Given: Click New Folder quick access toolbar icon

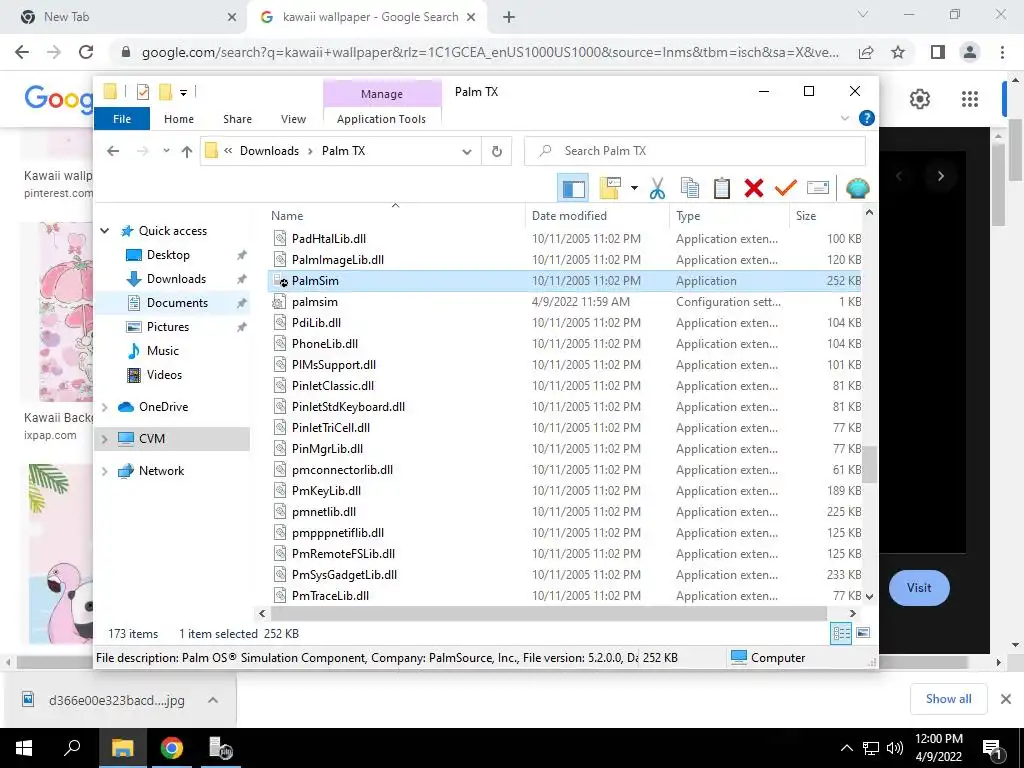Looking at the screenshot, I should [165, 92].
